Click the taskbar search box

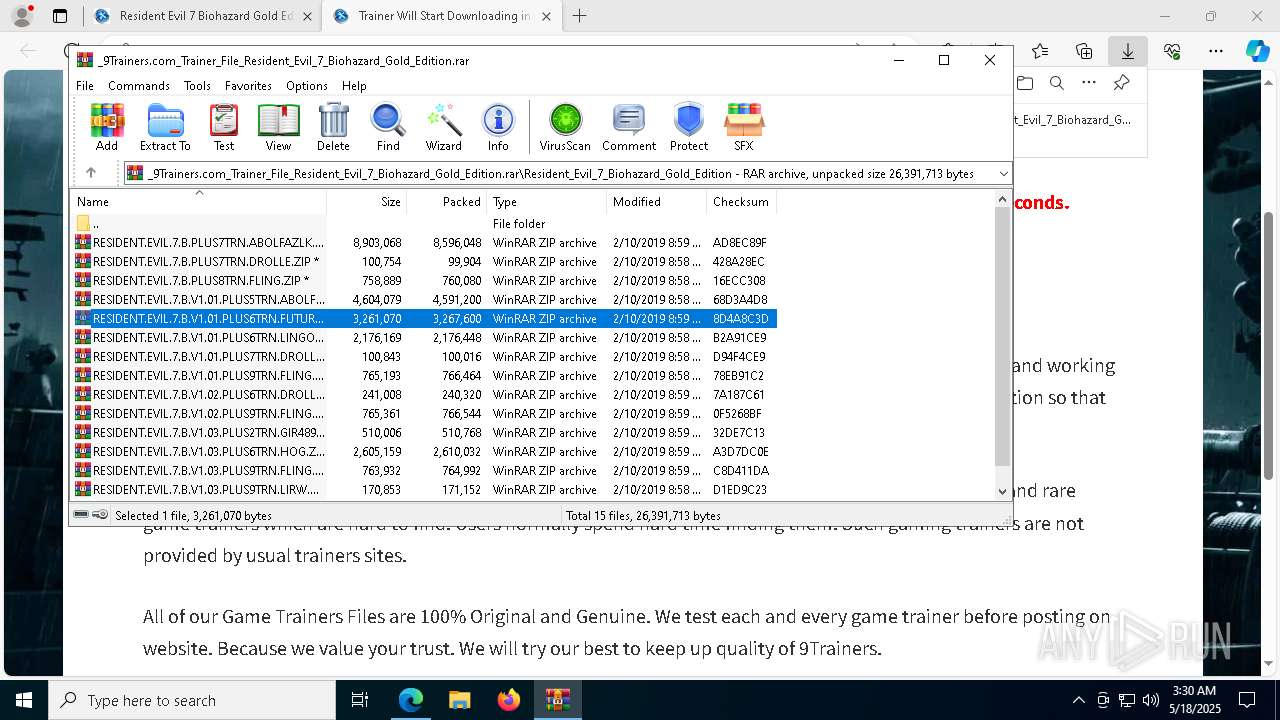tap(192, 700)
